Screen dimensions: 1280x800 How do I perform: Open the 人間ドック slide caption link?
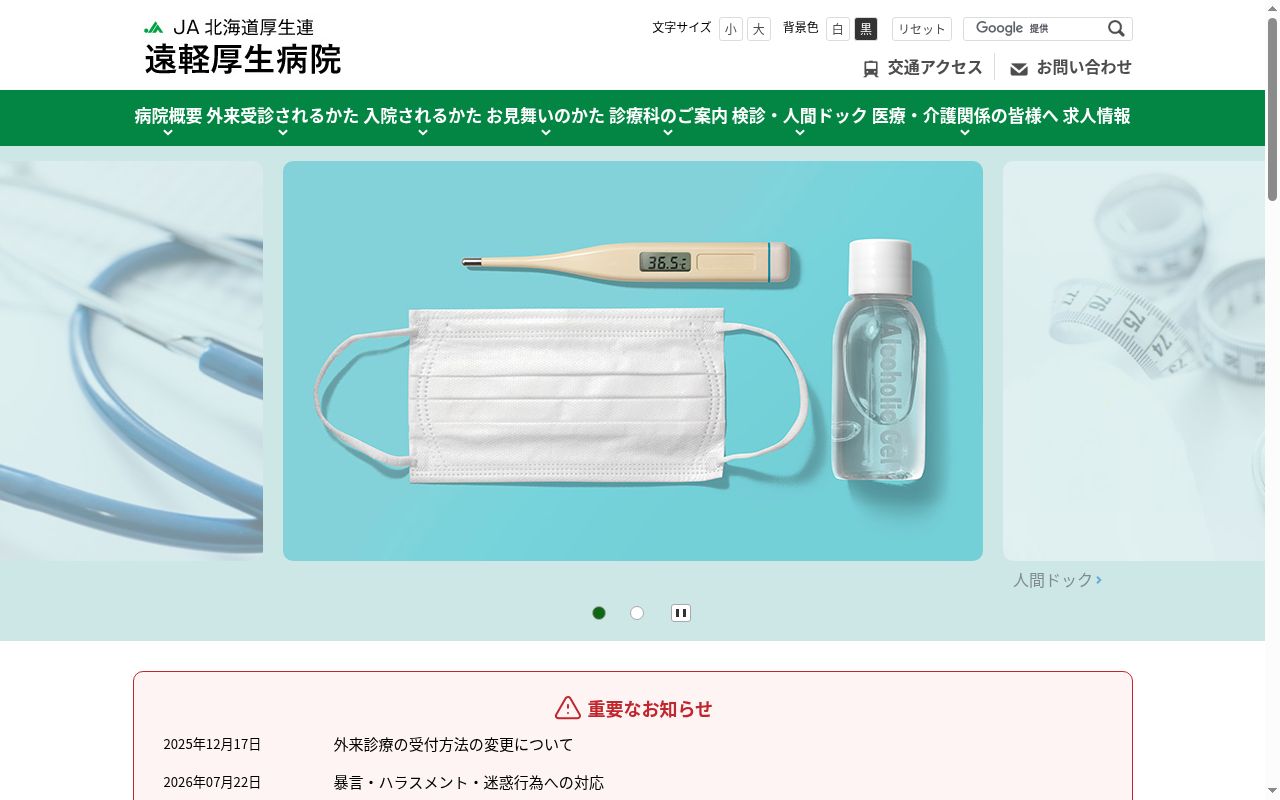[1057, 580]
